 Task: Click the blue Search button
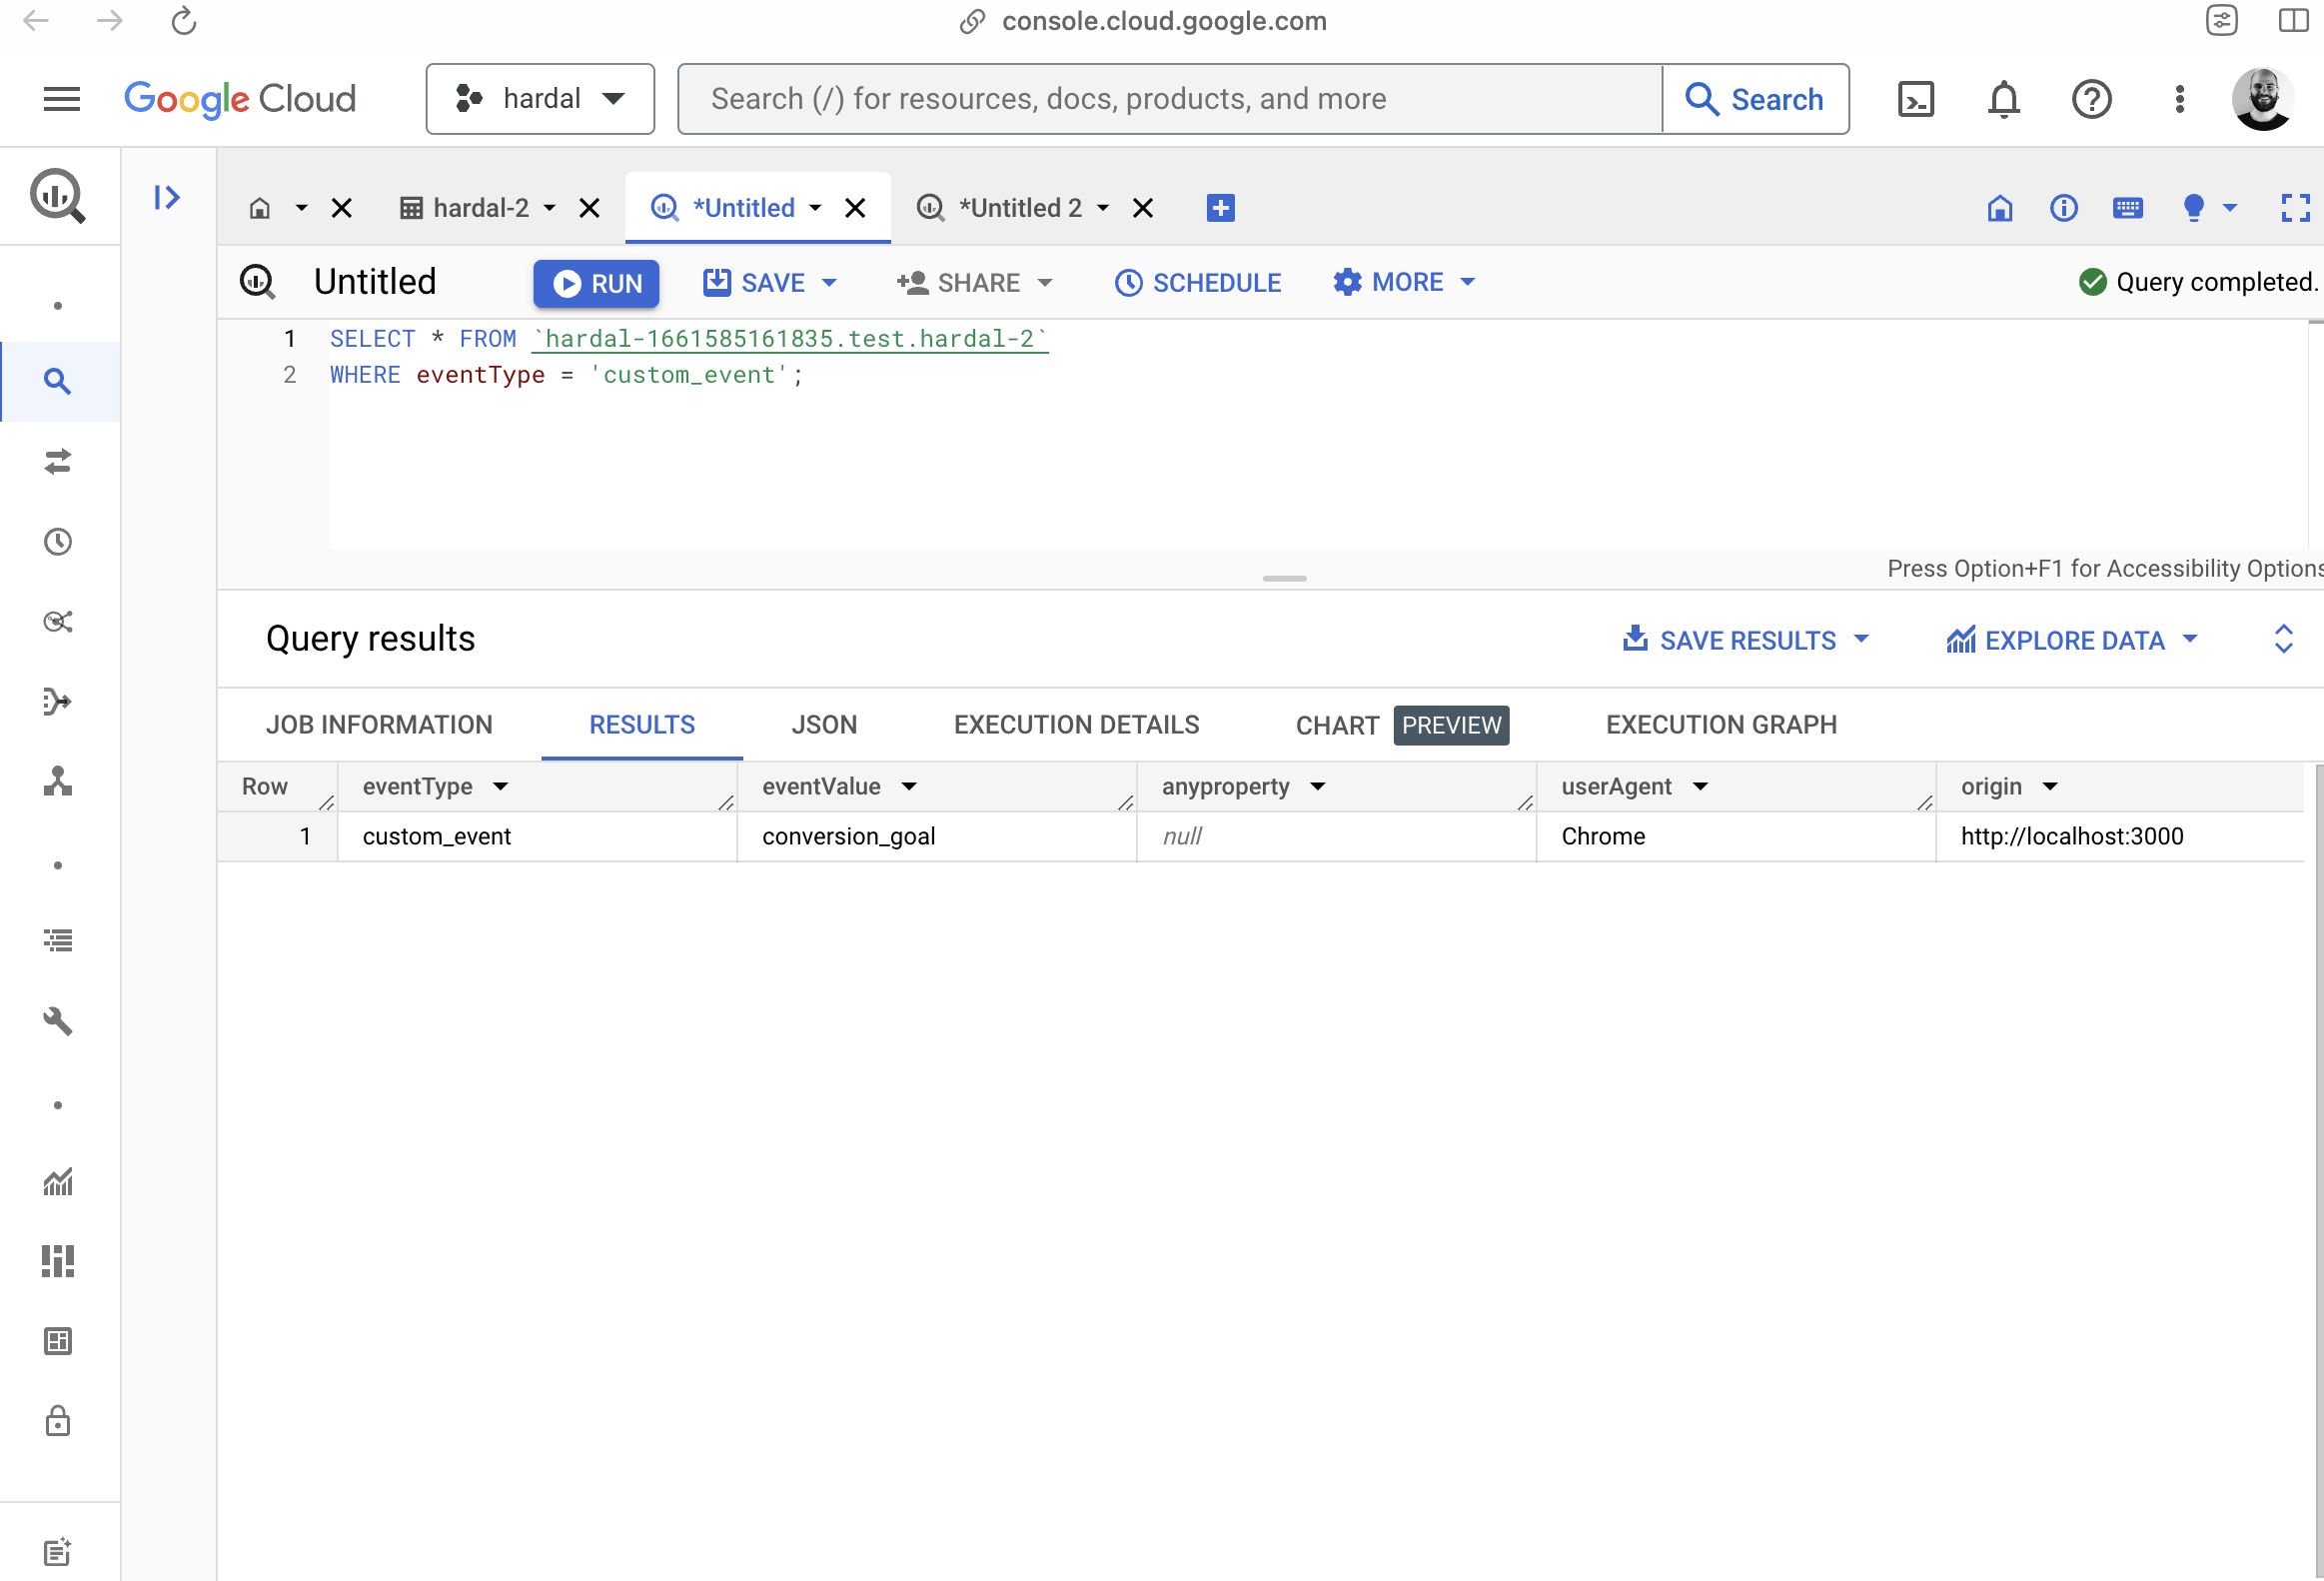1755,99
